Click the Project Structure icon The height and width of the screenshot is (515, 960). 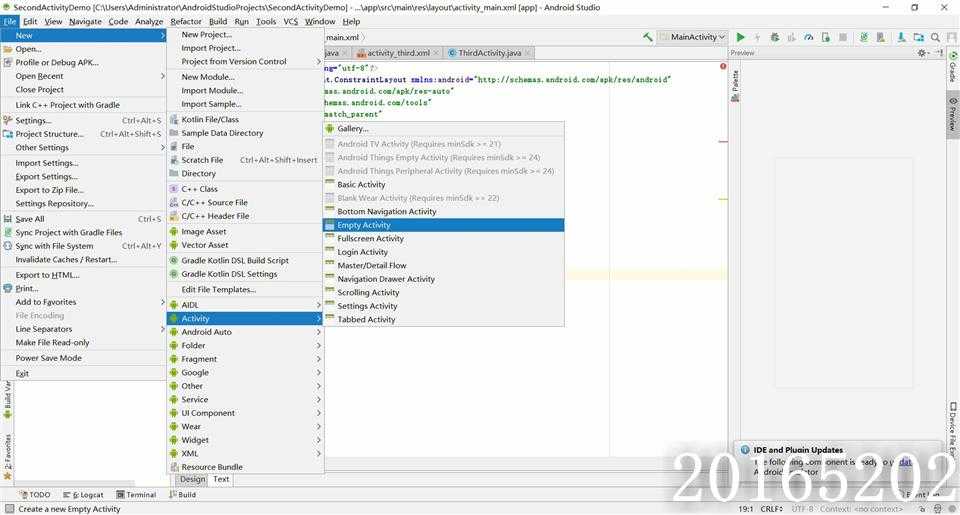[x=8, y=134]
